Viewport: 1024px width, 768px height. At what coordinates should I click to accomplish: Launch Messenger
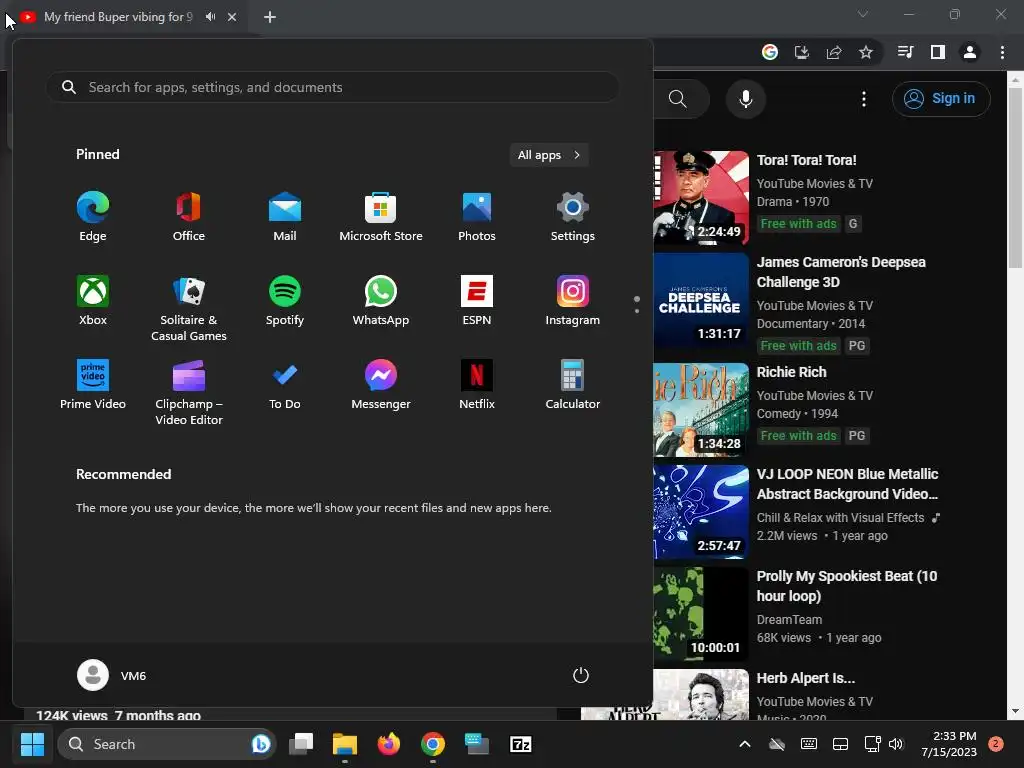tap(381, 385)
